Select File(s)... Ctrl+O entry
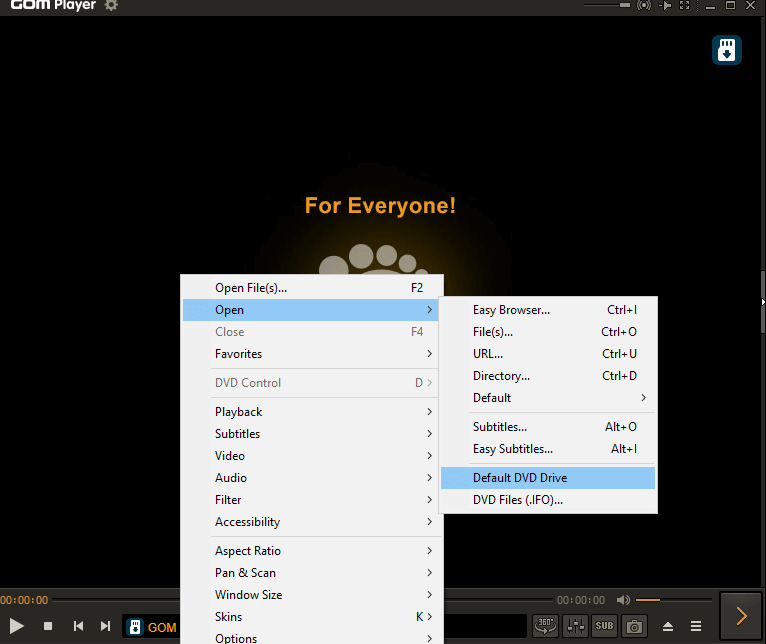766x644 pixels. pyautogui.click(x=548, y=332)
